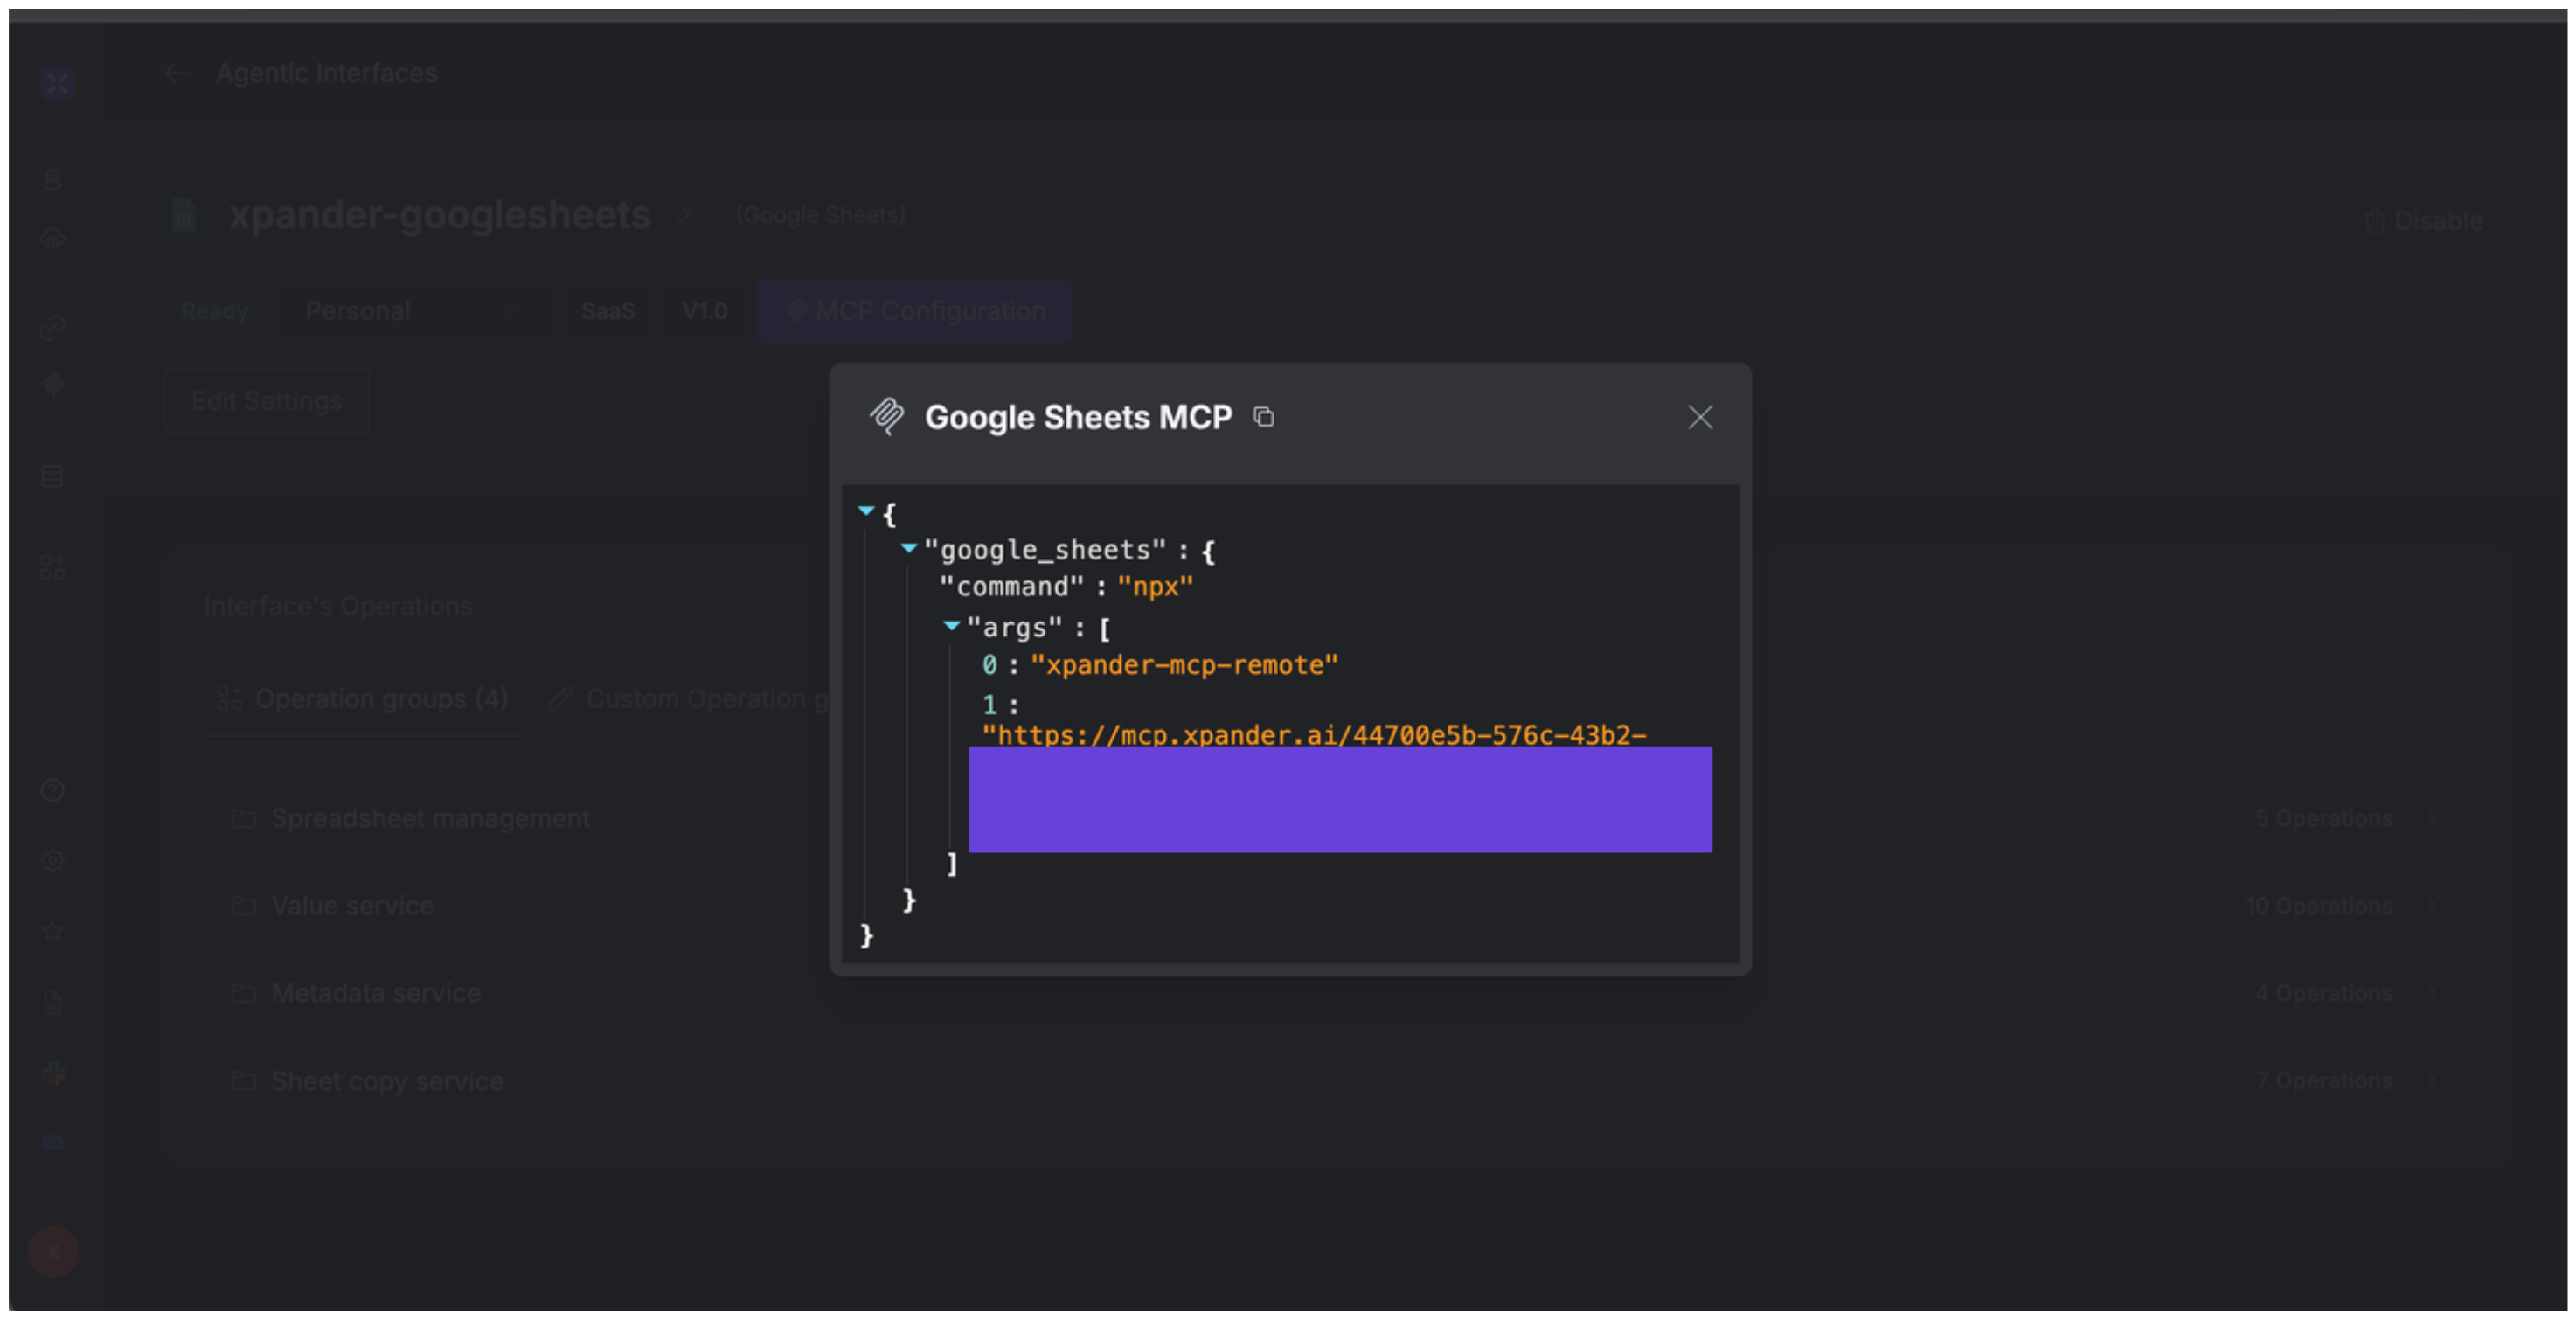Click the Edit Settings button
Viewport: 2576px width, 1320px height.
pos(267,401)
